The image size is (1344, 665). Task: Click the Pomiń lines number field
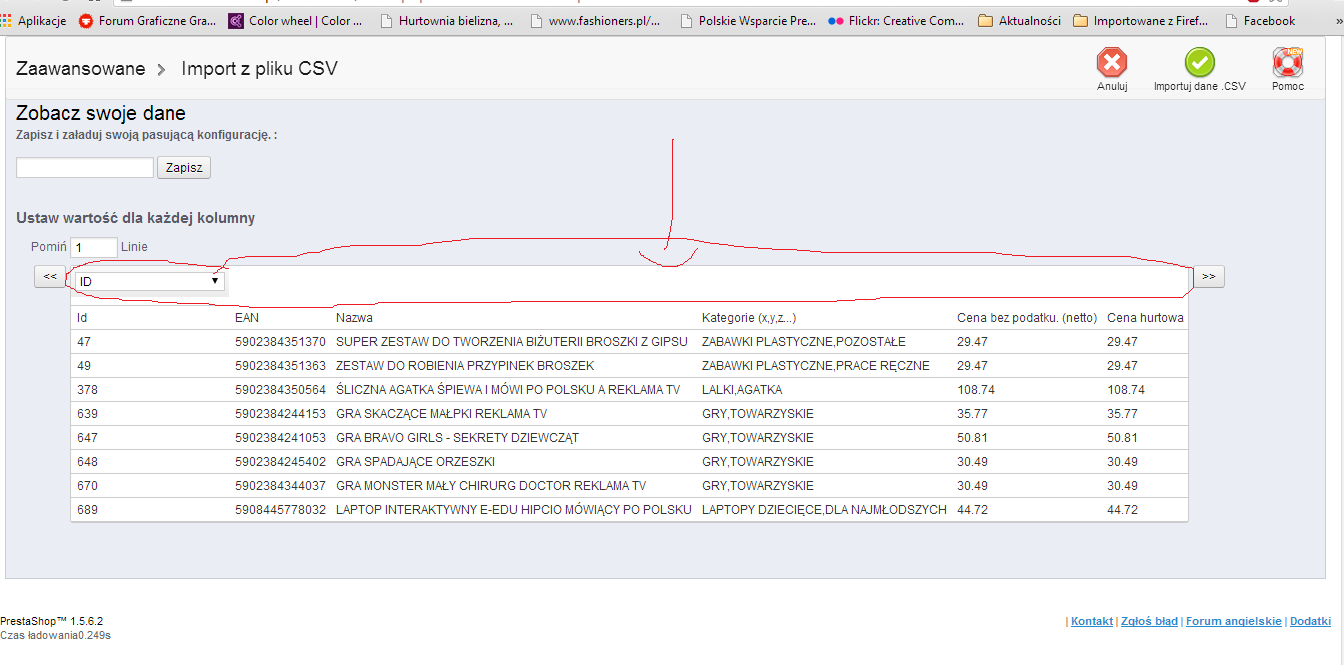coord(93,247)
